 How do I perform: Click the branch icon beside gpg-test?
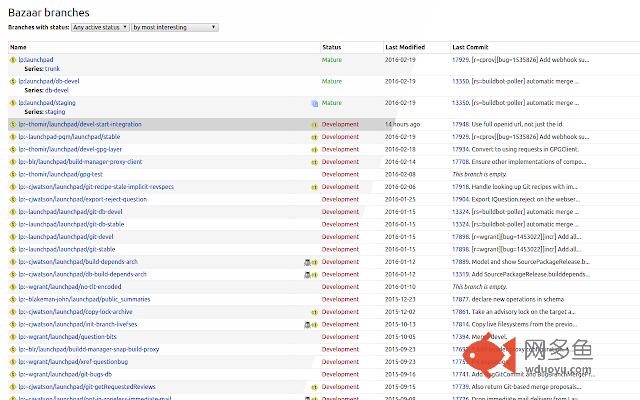point(13,174)
